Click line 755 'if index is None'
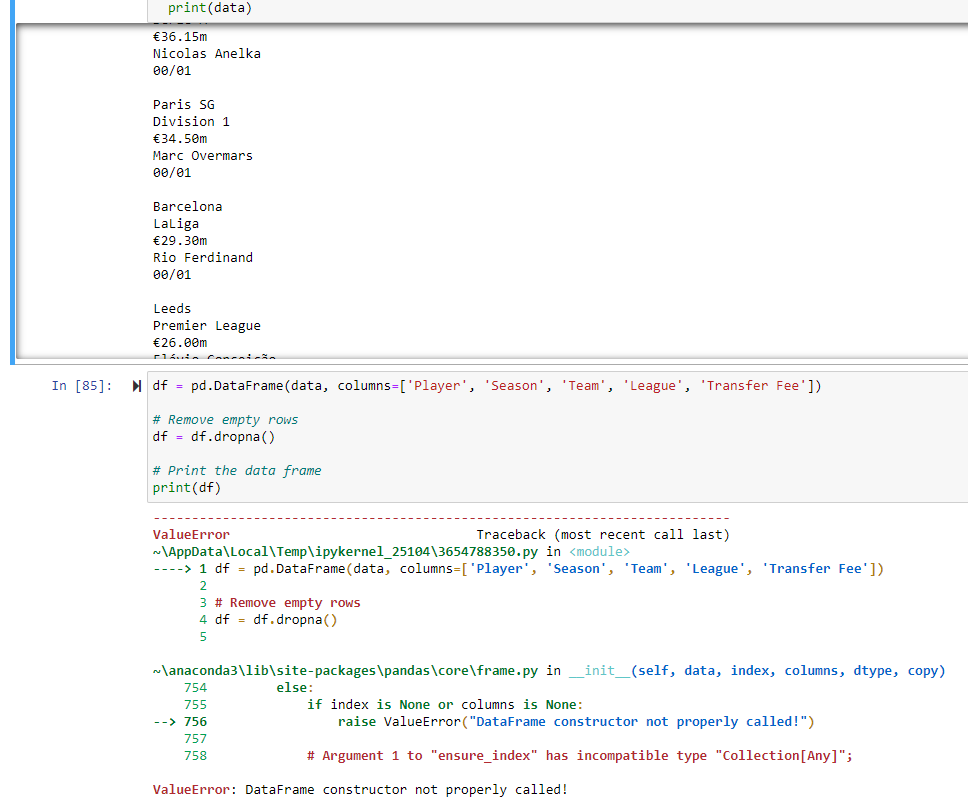 click(x=383, y=705)
